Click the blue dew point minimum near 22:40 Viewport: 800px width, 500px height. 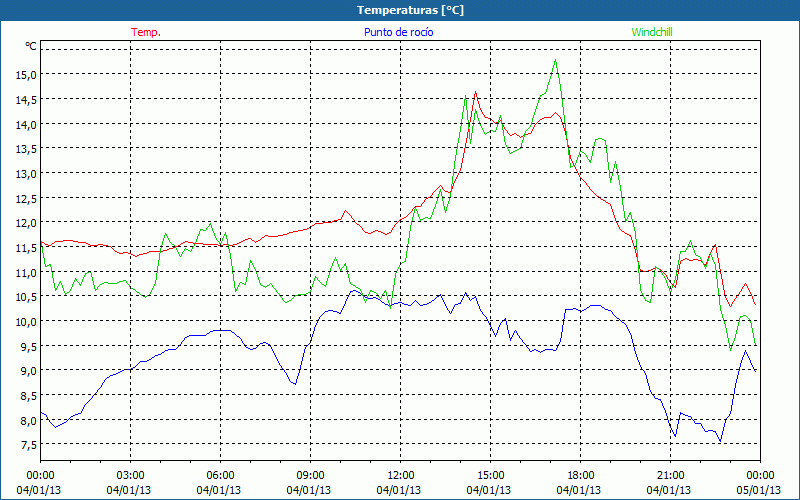pyautogui.click(x=720, y=441)
